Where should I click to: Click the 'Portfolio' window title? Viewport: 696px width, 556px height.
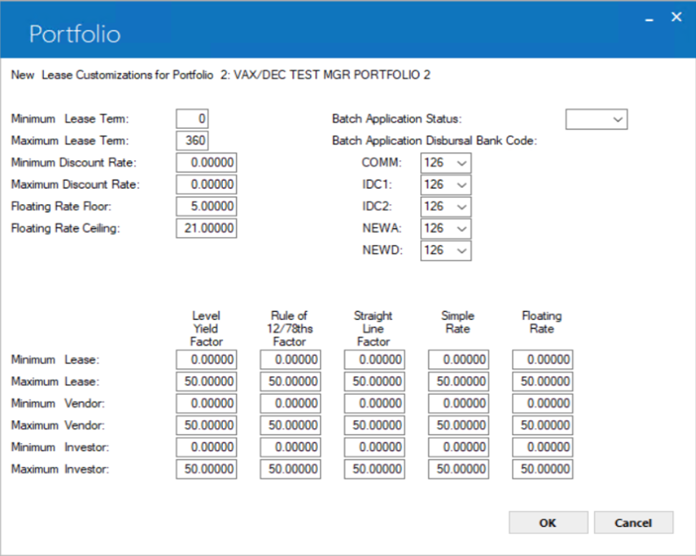coord(75,34)
